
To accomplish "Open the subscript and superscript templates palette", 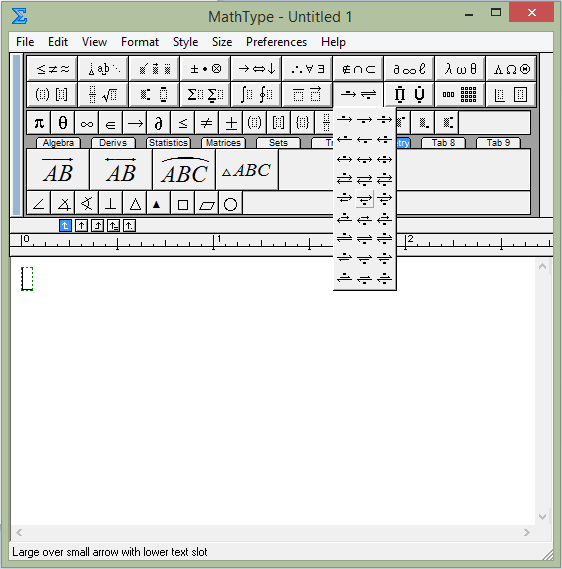I will point(154,94).
